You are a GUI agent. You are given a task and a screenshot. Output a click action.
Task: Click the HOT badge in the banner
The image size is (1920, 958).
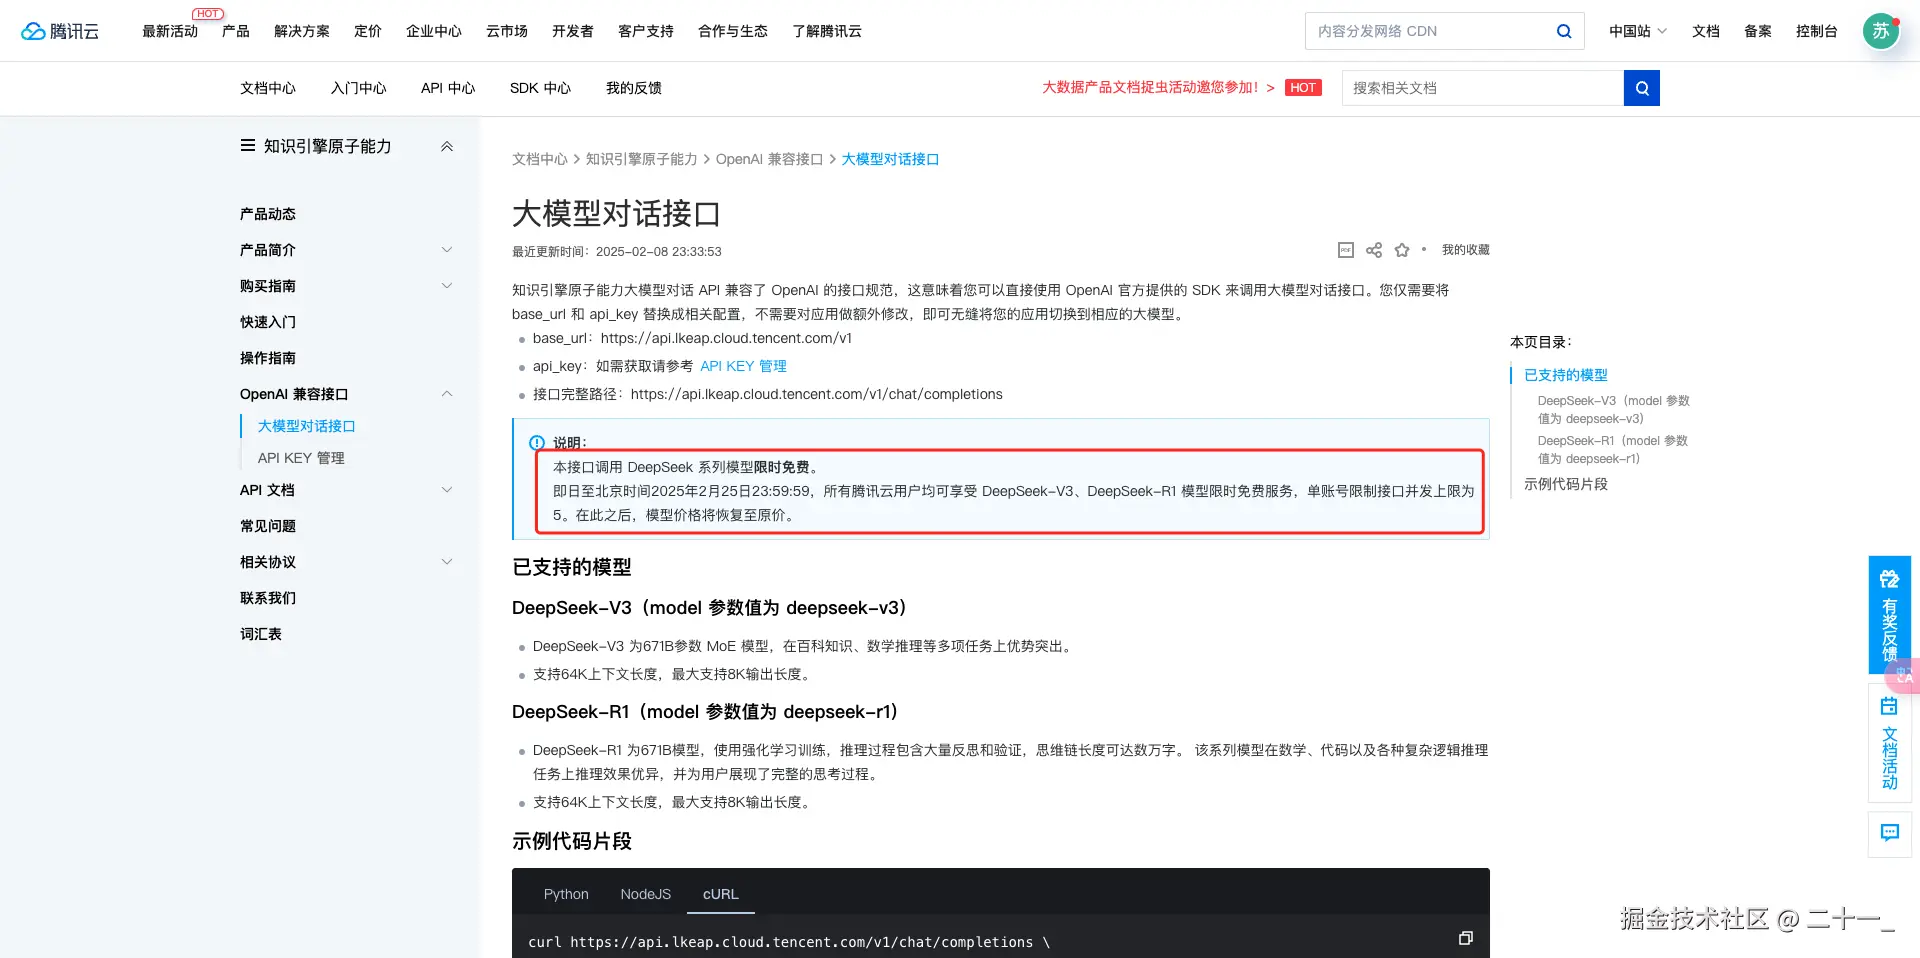point(1303,88)
